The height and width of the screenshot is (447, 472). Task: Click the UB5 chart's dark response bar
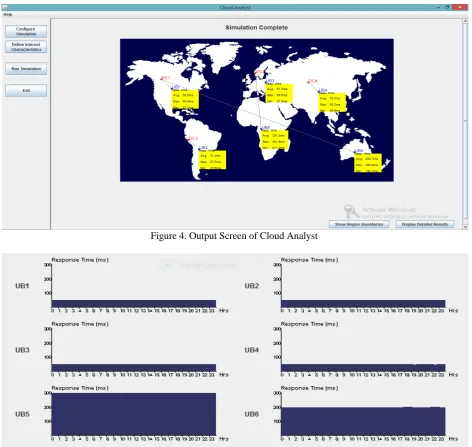pyautogui.click(x=134, y=414)
